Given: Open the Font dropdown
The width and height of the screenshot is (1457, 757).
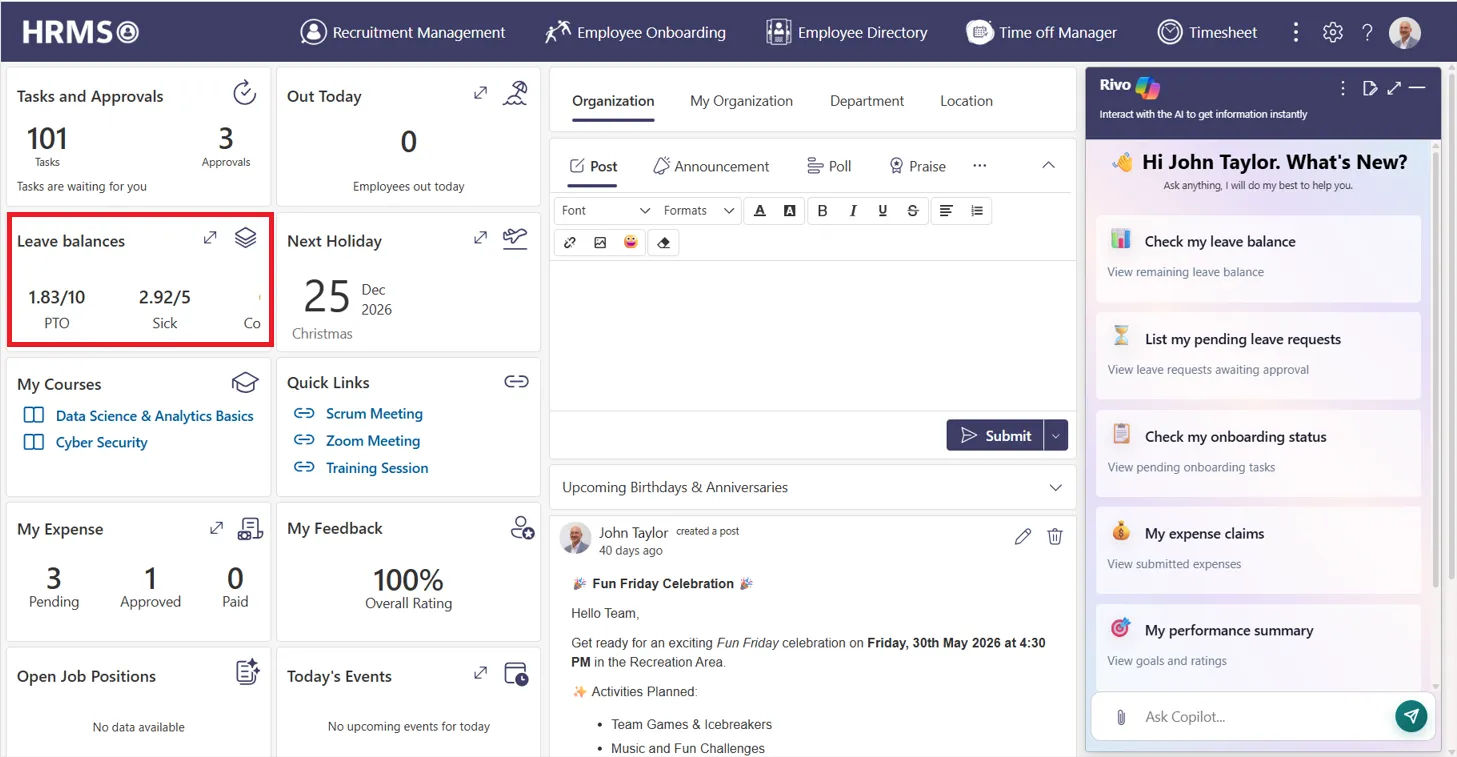Looking at the screenshot, I should (x=604, y=210).
